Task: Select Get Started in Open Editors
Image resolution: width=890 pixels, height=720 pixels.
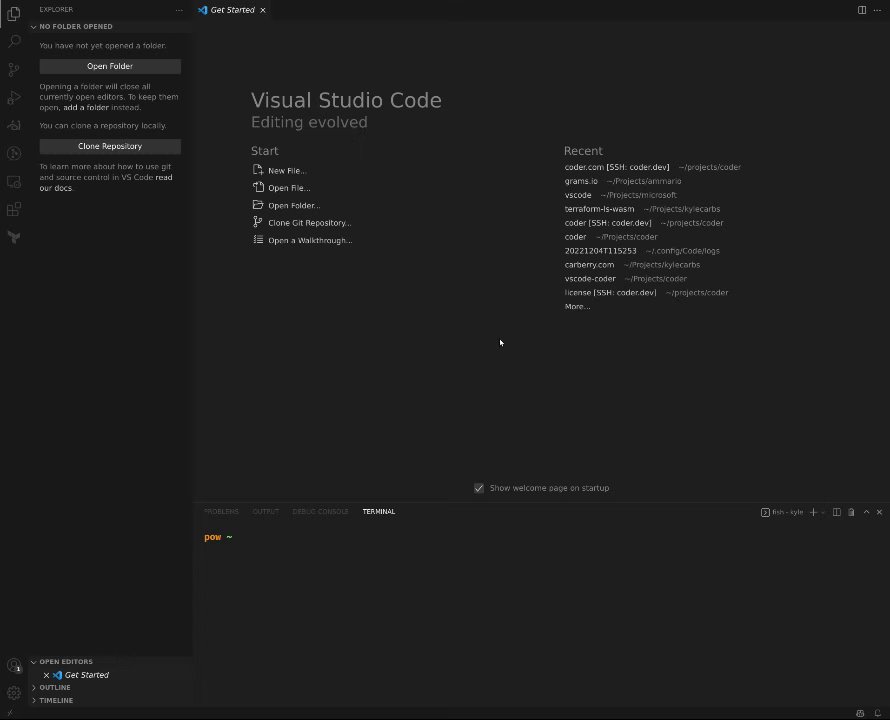Action: pos(86,675)
